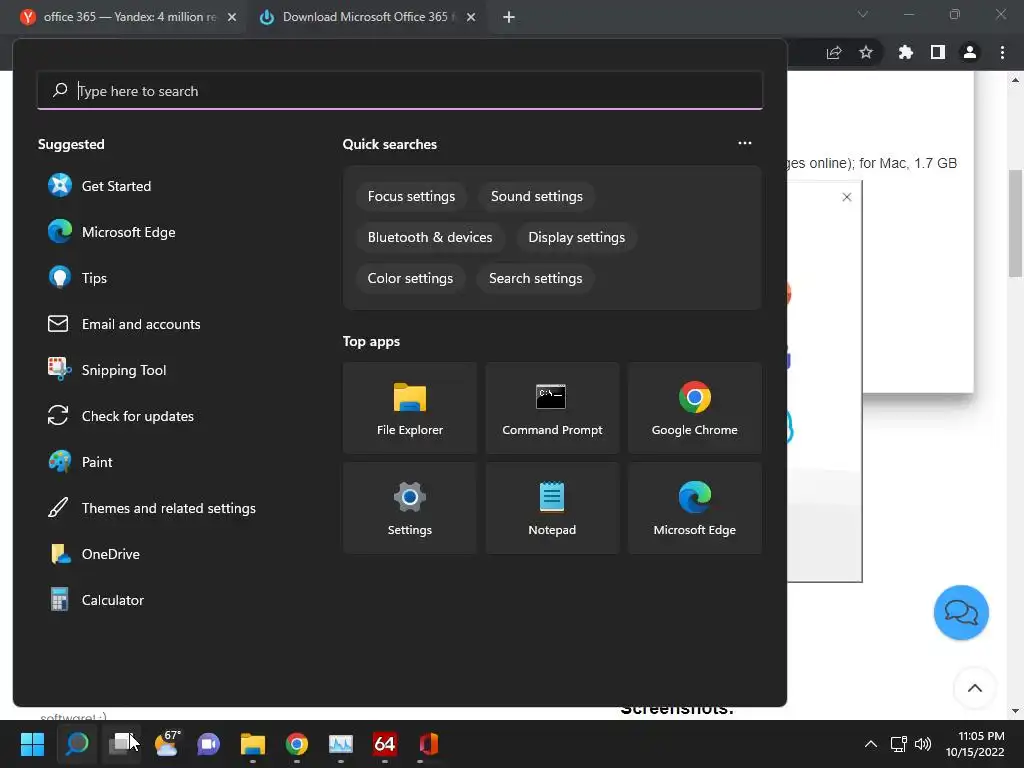Select Check for updates

[x=121, y=416]
